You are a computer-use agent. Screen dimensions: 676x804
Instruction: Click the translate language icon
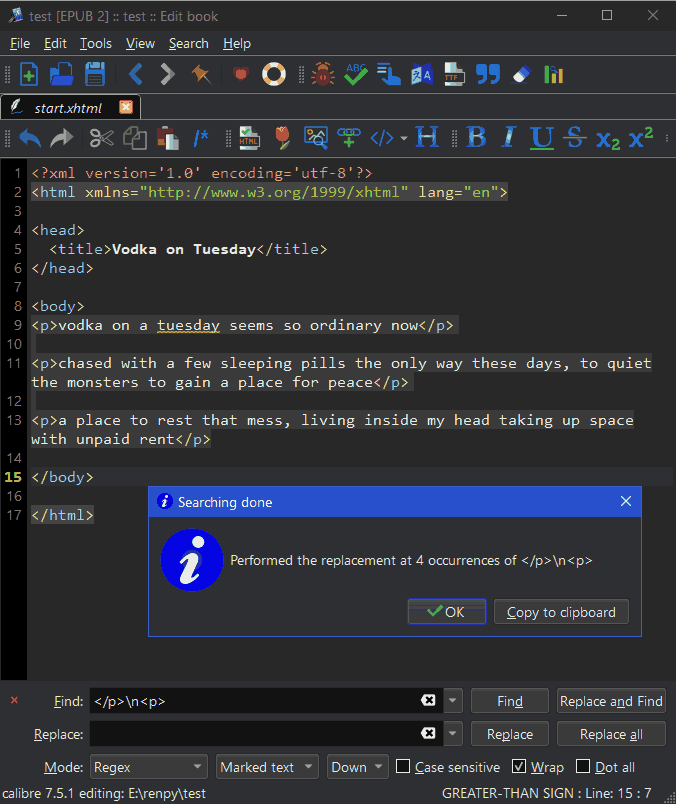pos(422,74)
